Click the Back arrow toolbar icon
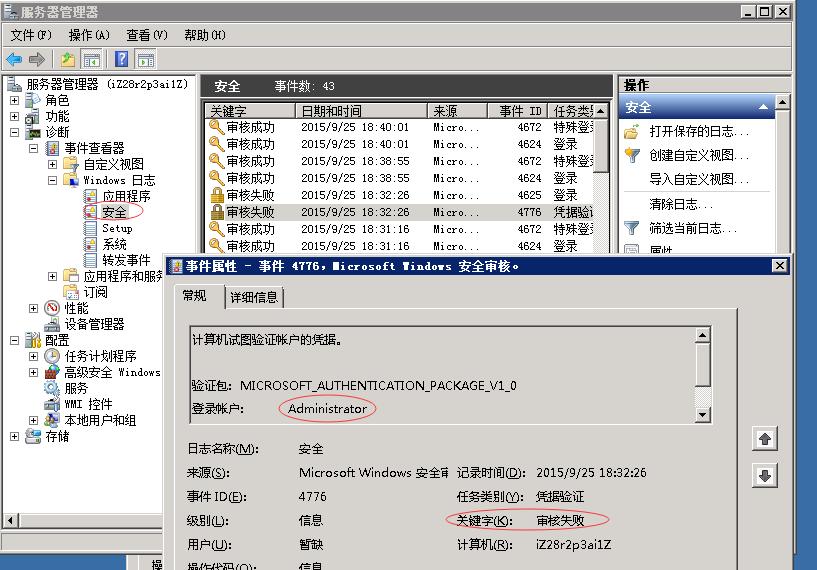The height and width of the screenshot is (570, 817). pyautogui.click(x=14, y=59)
